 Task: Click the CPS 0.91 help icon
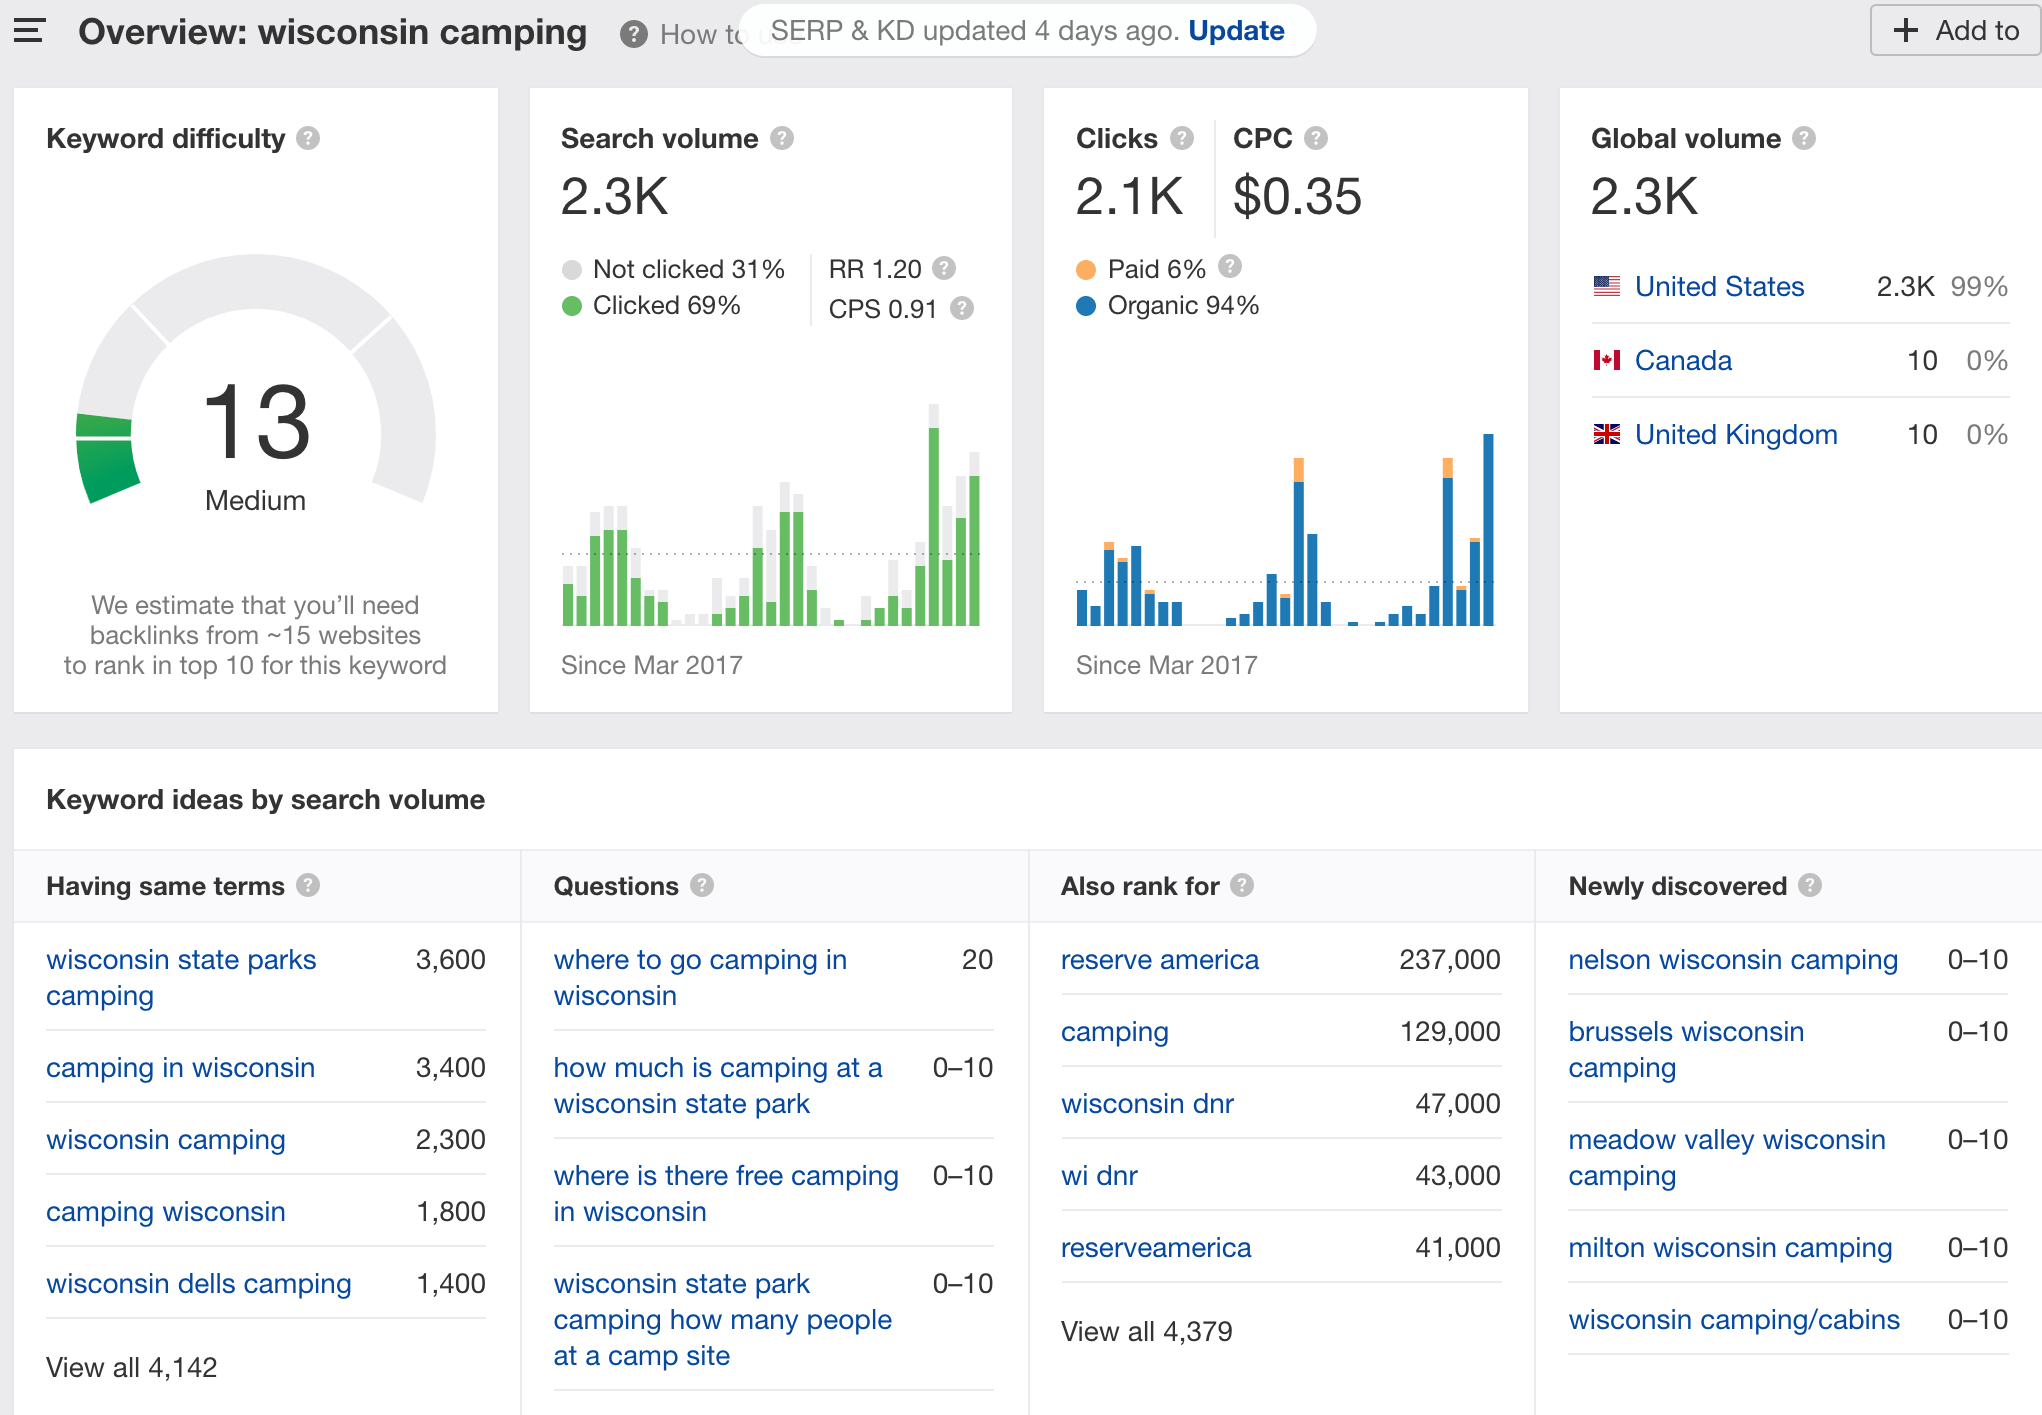(x=962, y=308)
